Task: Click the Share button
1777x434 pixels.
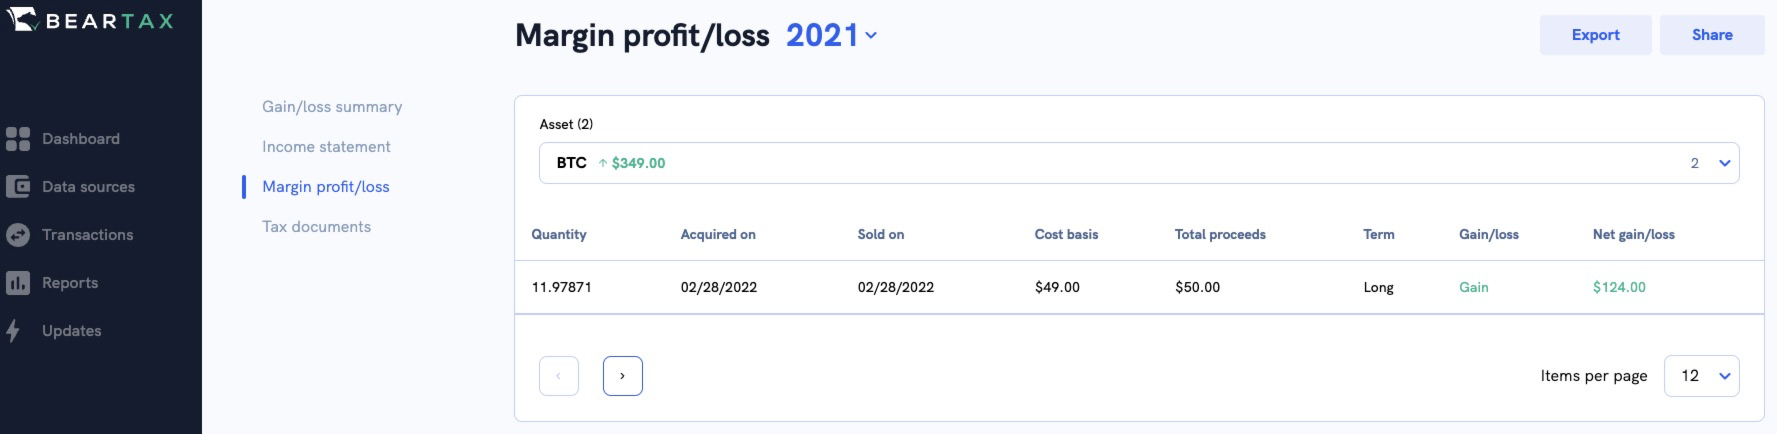Action: click(x=1711, y=35)
